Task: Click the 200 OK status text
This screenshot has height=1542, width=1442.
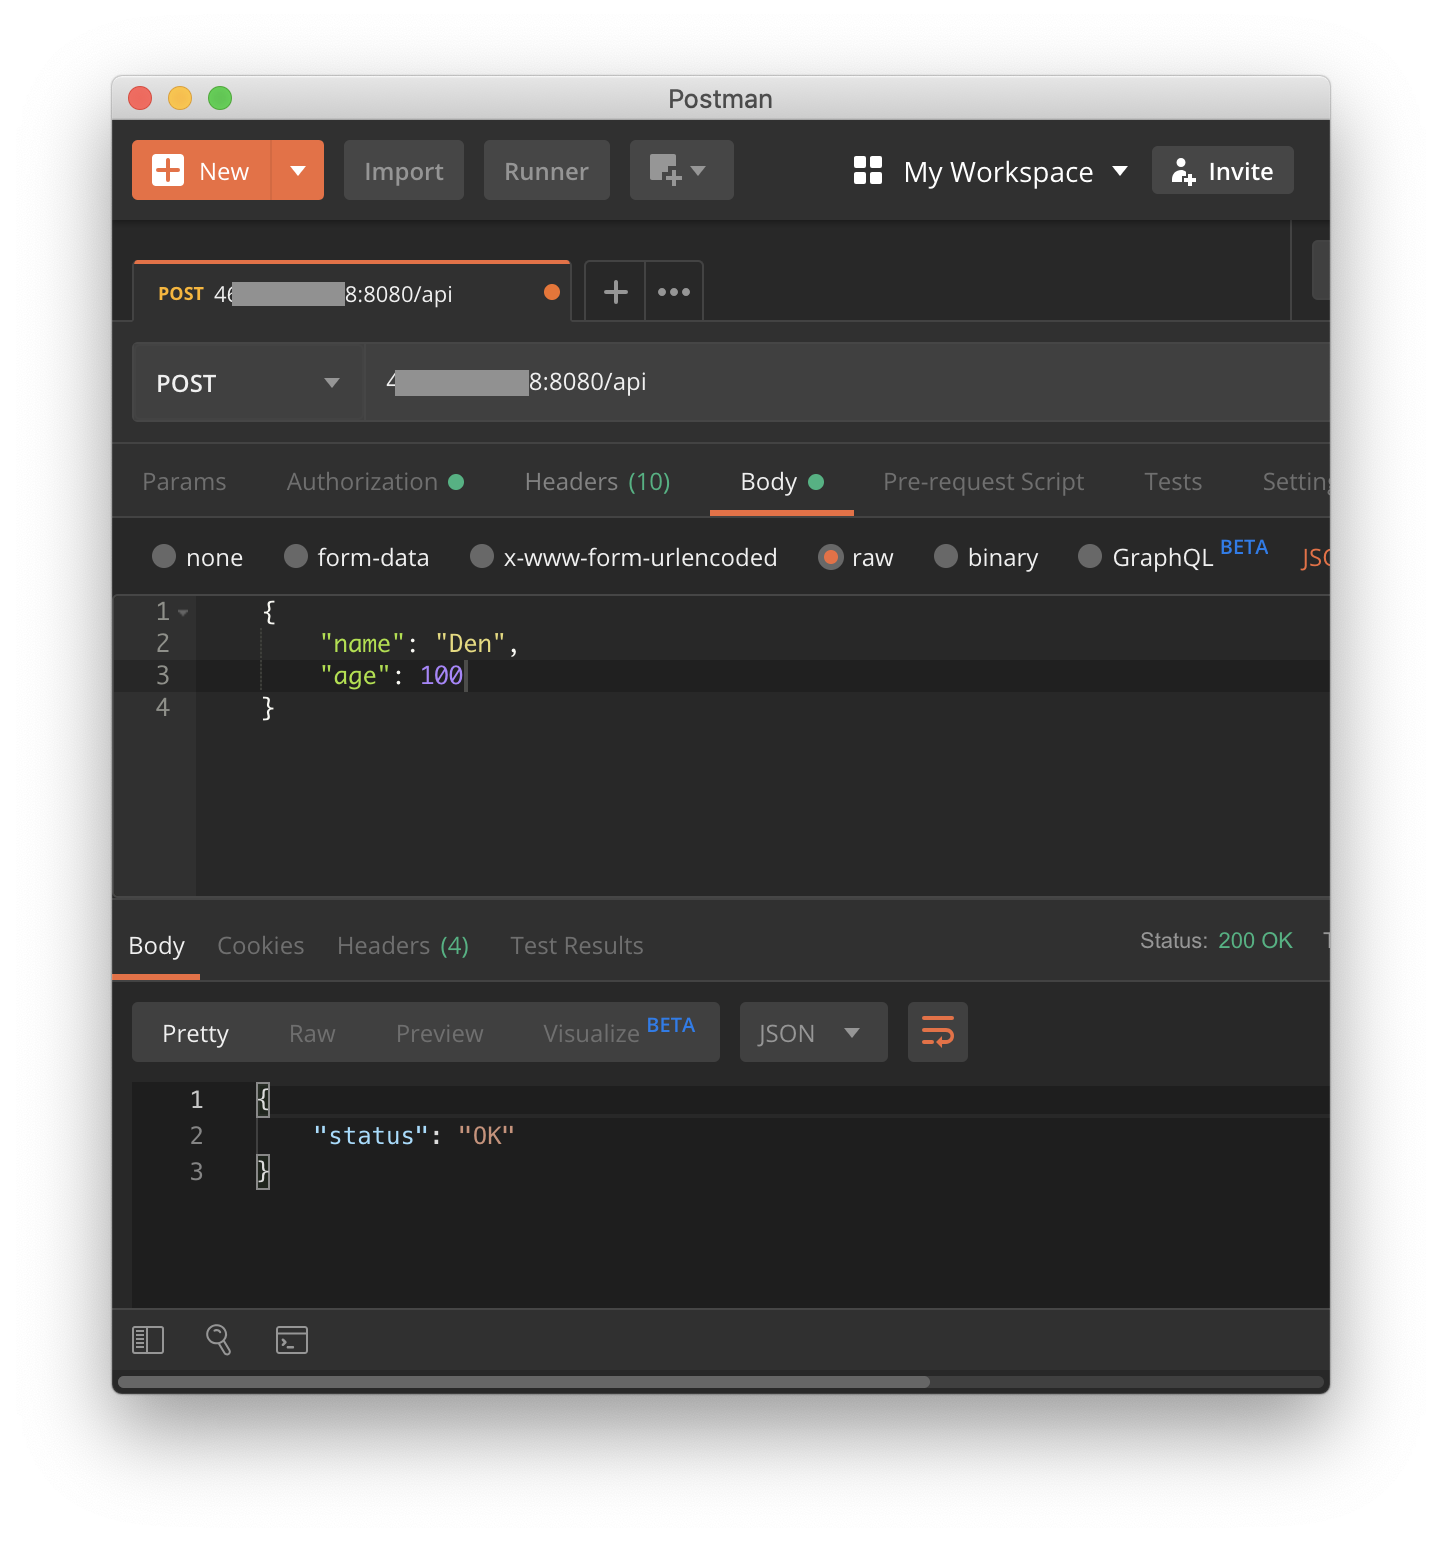Action: [x=1255, y=940]
